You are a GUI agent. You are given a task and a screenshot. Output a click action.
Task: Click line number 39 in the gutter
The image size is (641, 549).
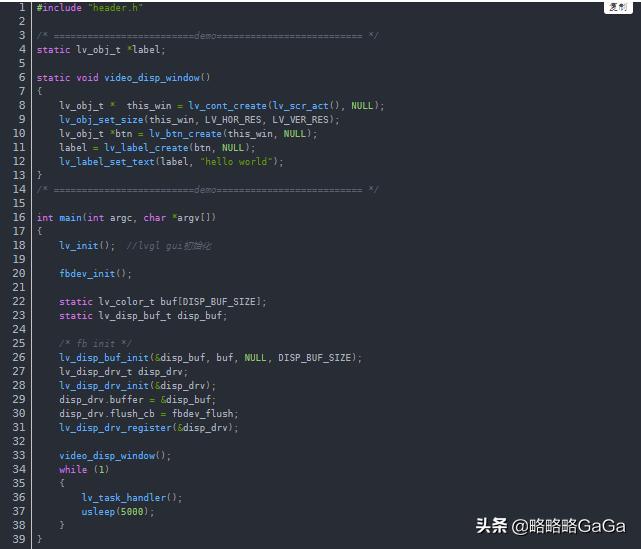click(19, 539)
